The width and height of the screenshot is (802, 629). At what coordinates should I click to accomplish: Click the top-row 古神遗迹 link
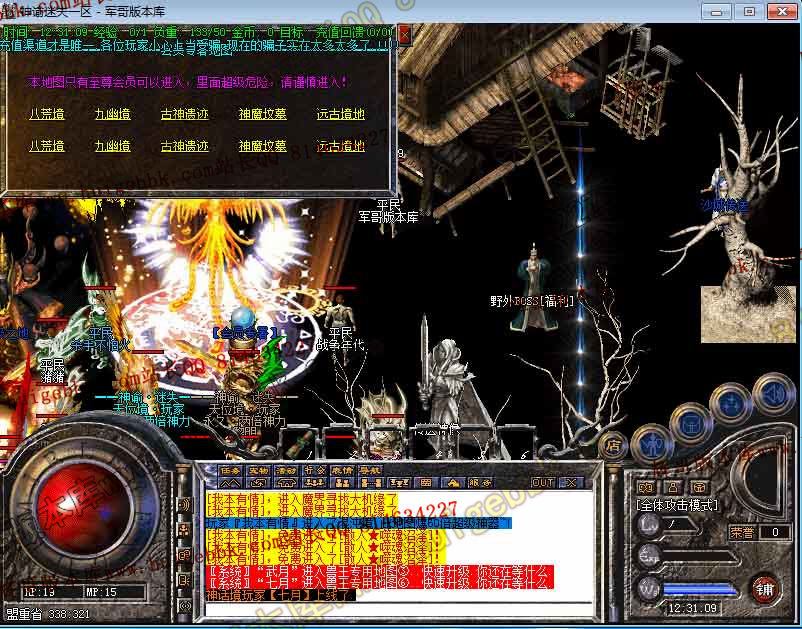[x=185, y=114]
